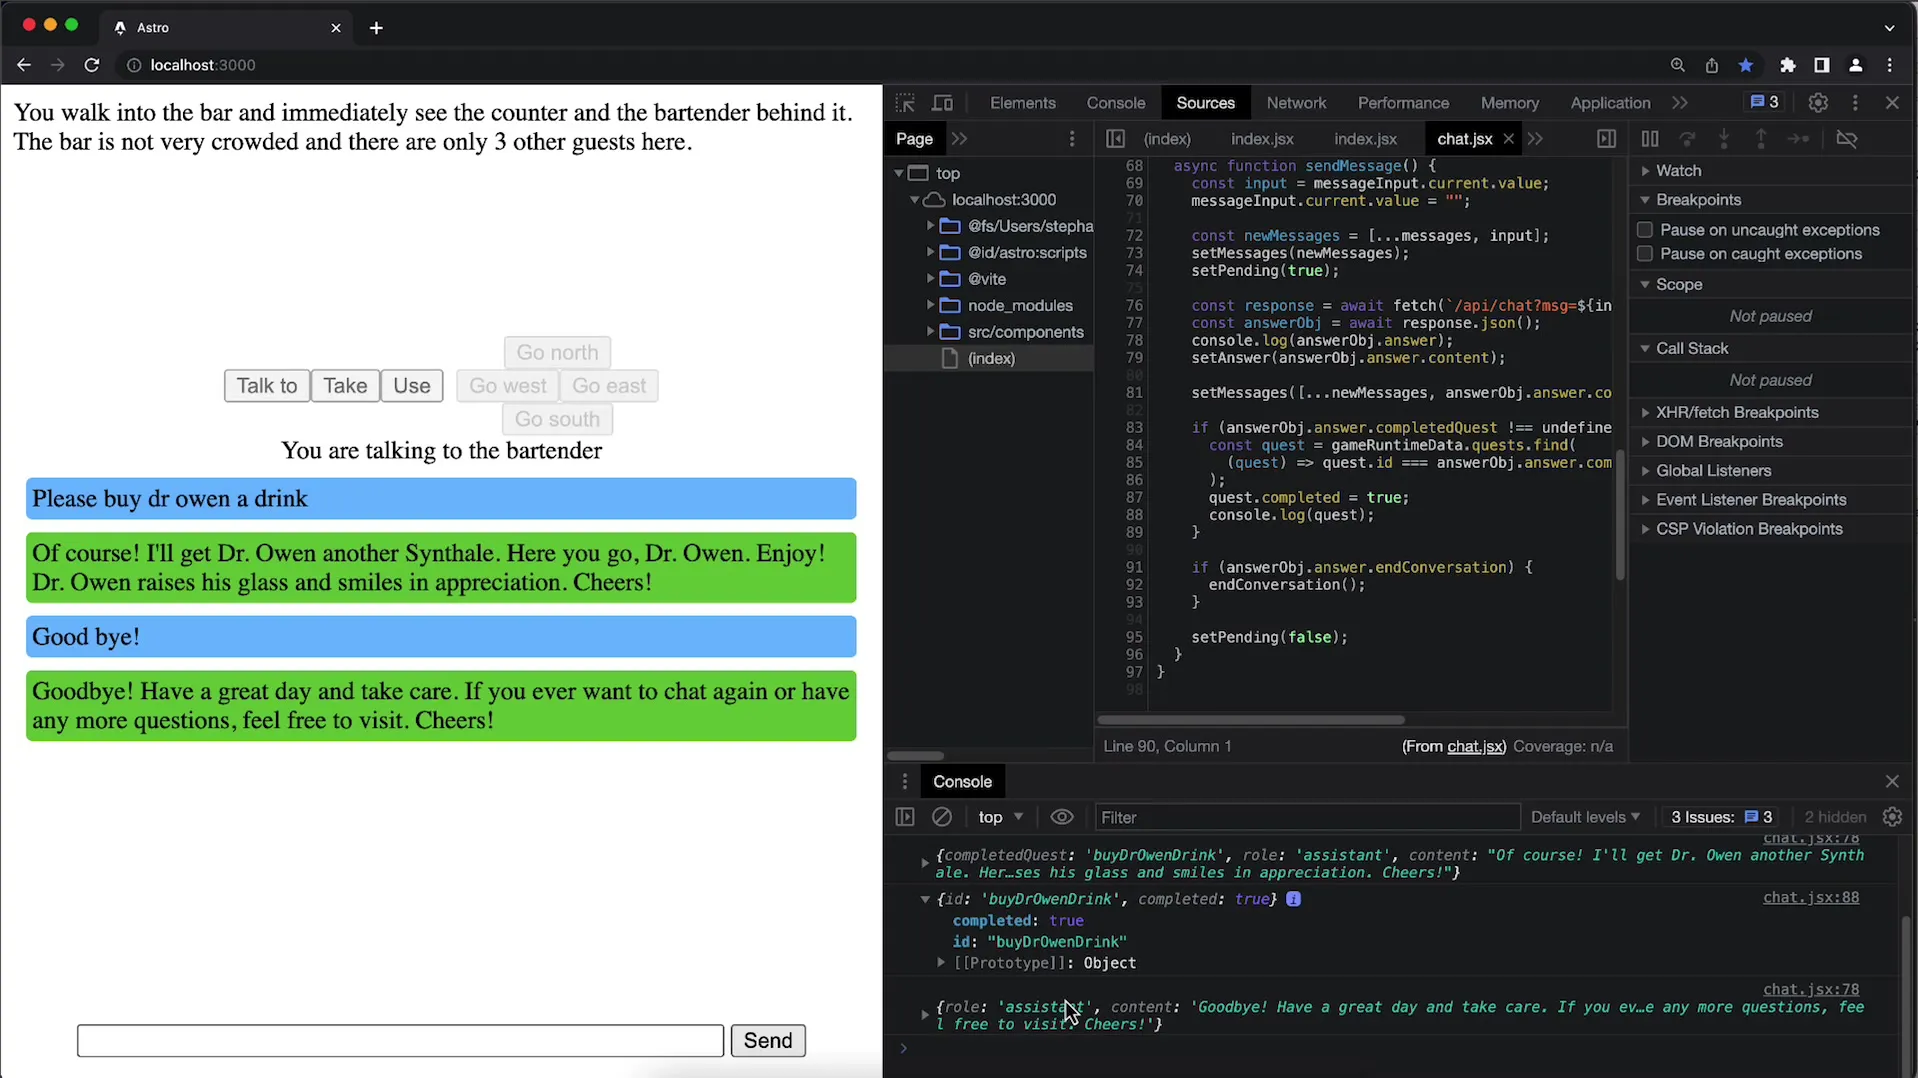The width and height of the screenshot is (1918, 1078).
Task: Expand the src/components folder
Action: [930, 332]
